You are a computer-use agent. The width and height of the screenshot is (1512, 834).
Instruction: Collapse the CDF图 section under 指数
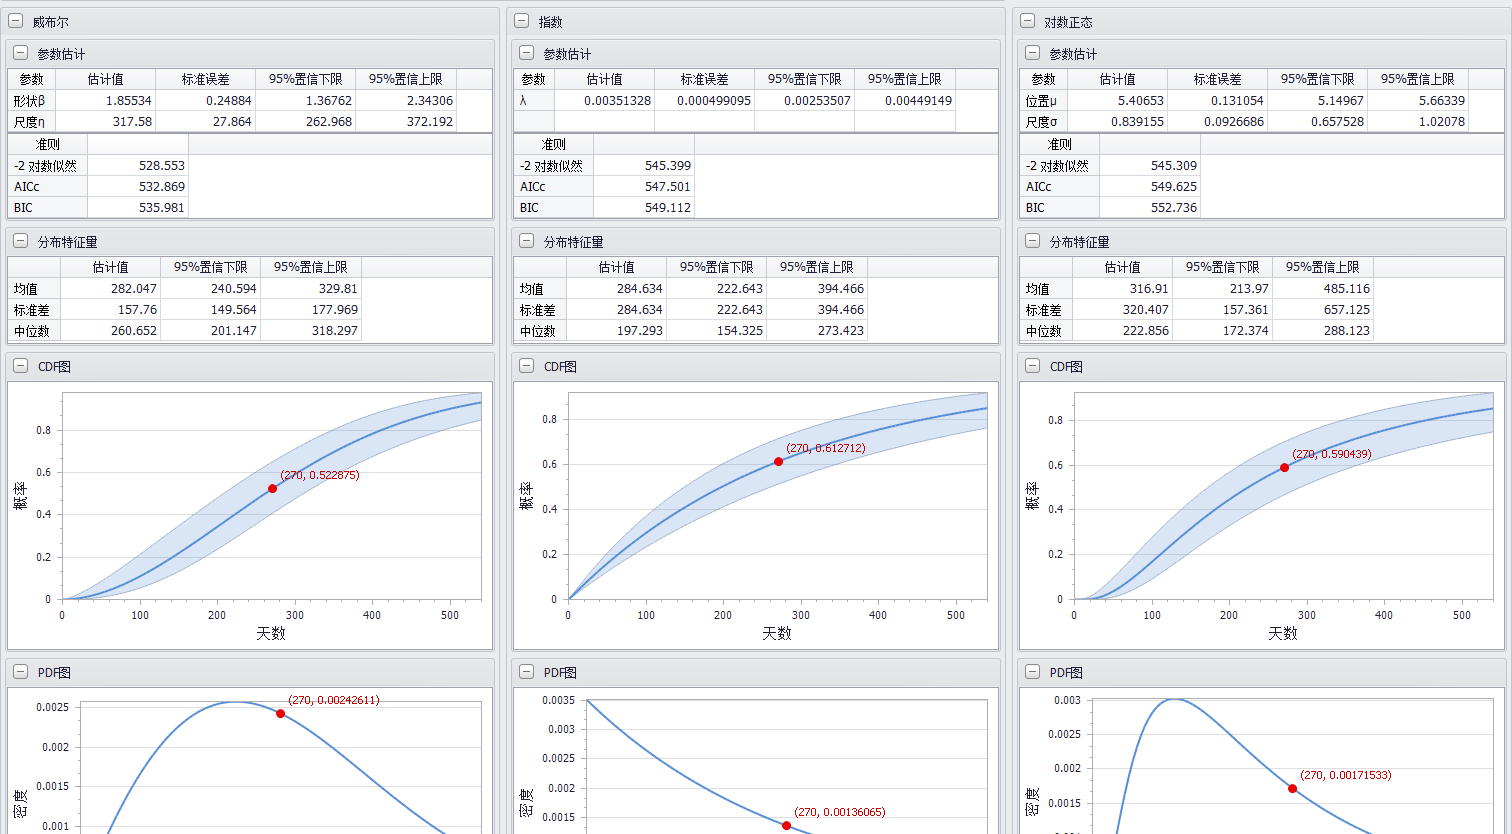[526, 367]
